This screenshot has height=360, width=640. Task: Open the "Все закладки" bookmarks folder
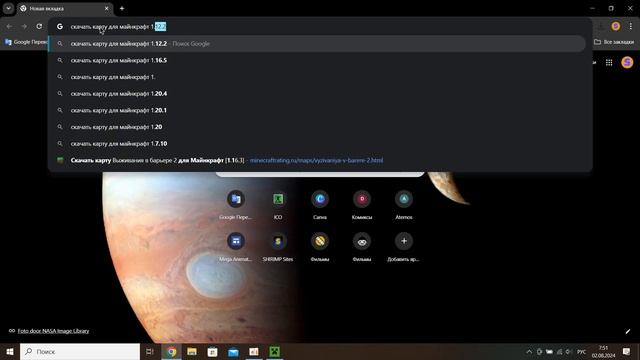coord(614,42)
